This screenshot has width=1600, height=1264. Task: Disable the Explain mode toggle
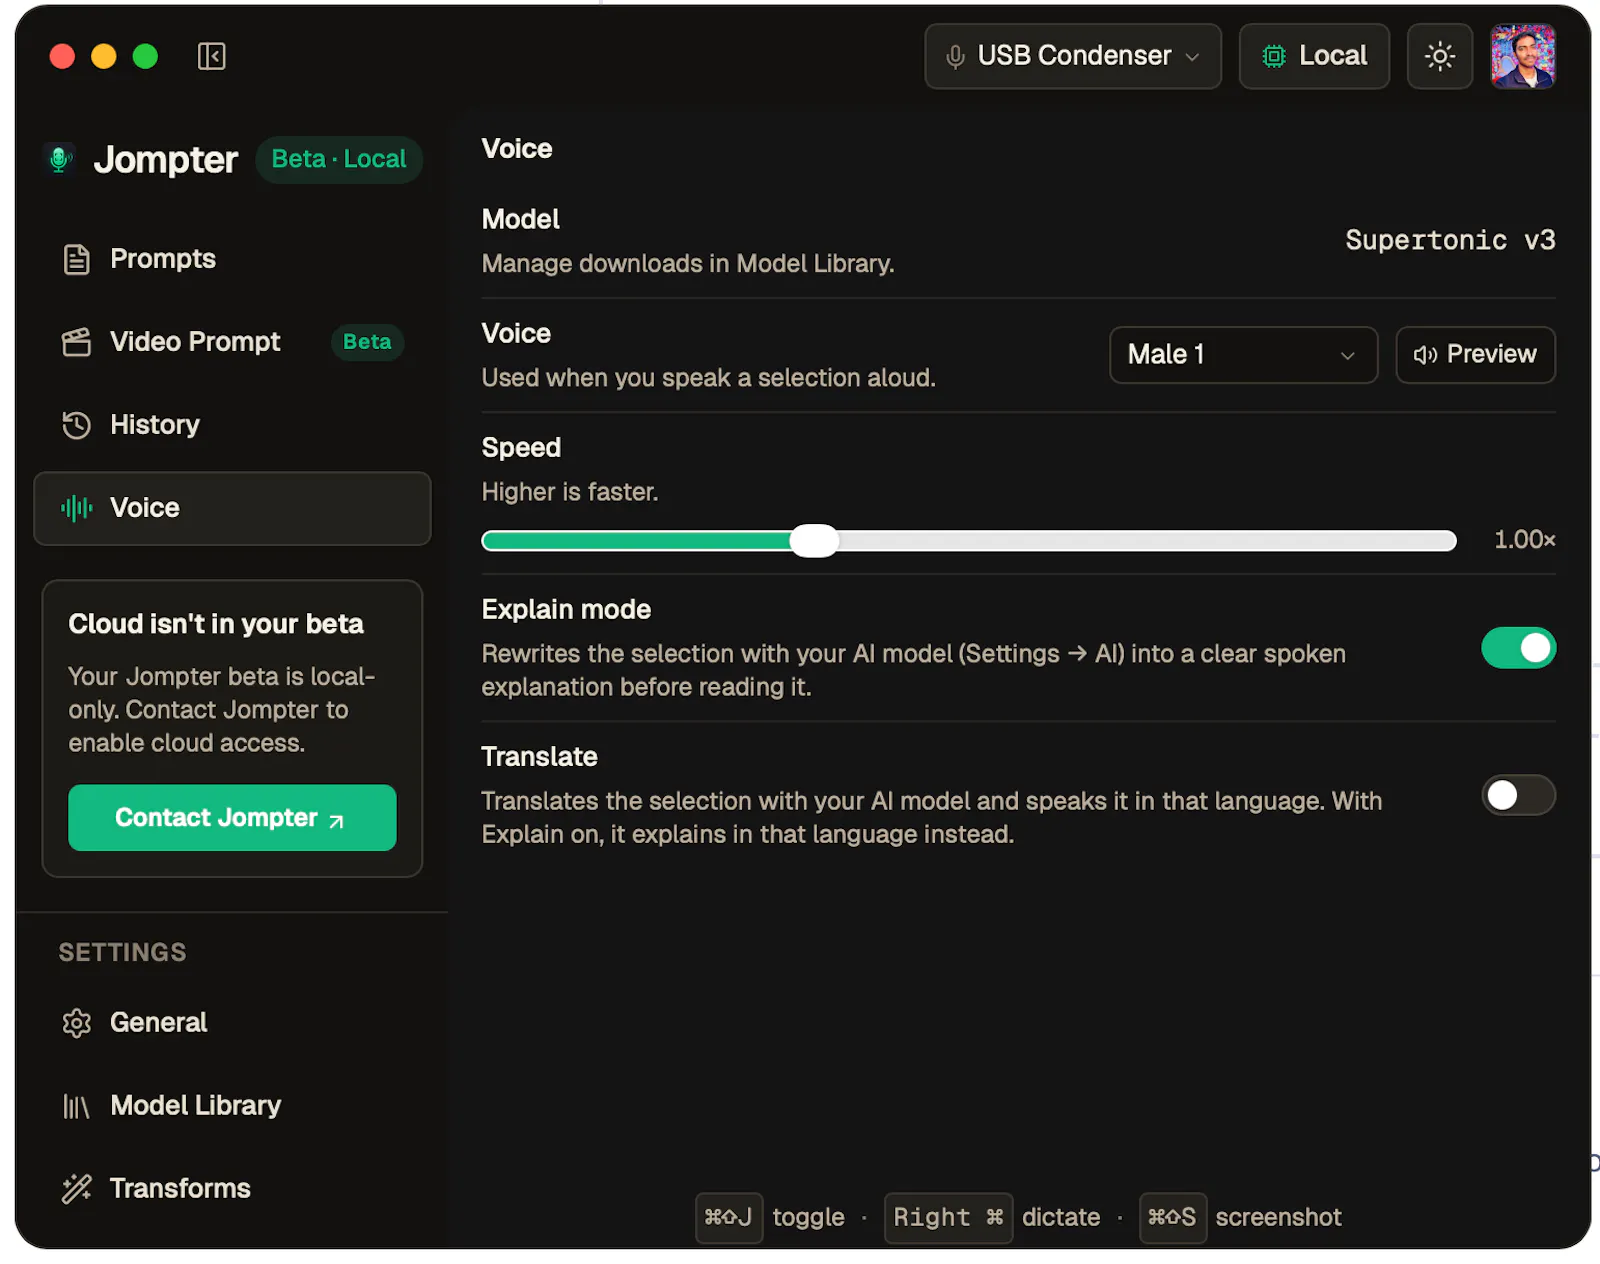(x=1518, y=648)
